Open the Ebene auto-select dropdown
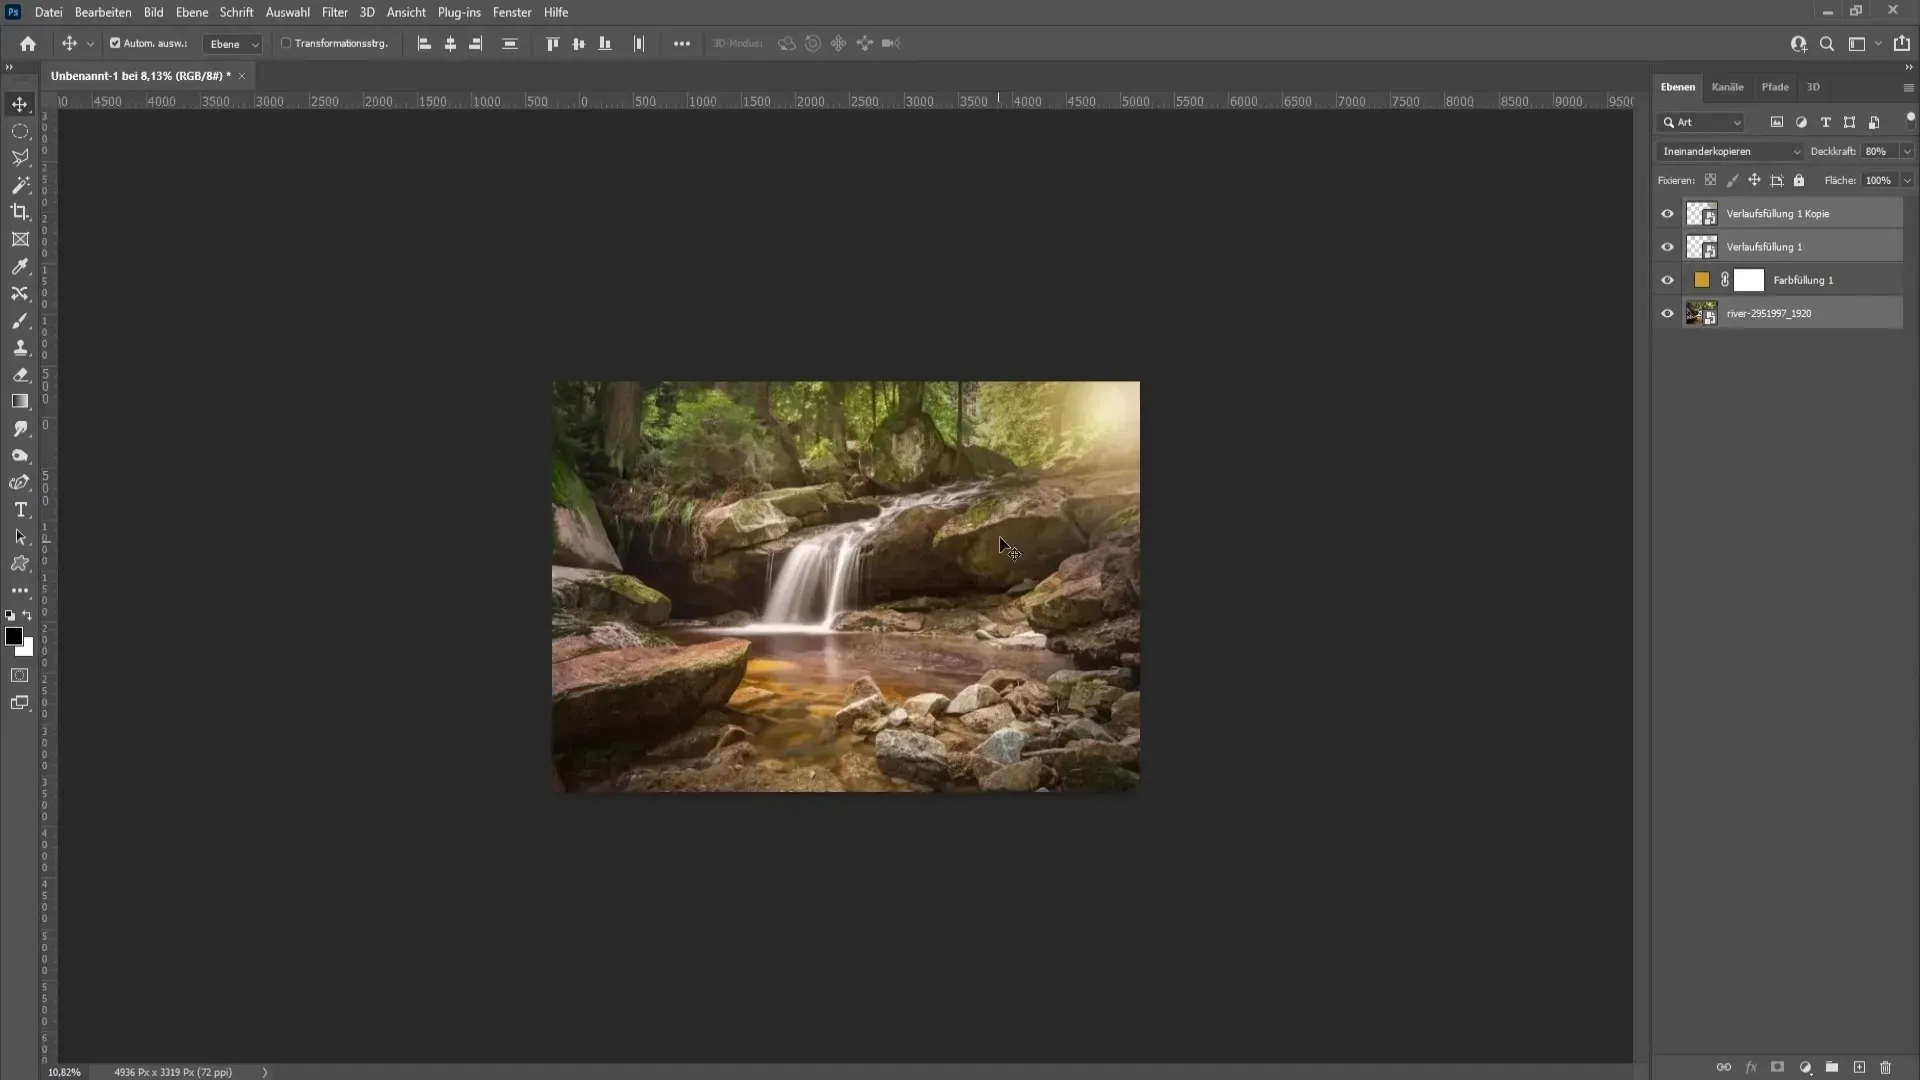The height and width of the screenshot is (1080, 1920). 234,44
